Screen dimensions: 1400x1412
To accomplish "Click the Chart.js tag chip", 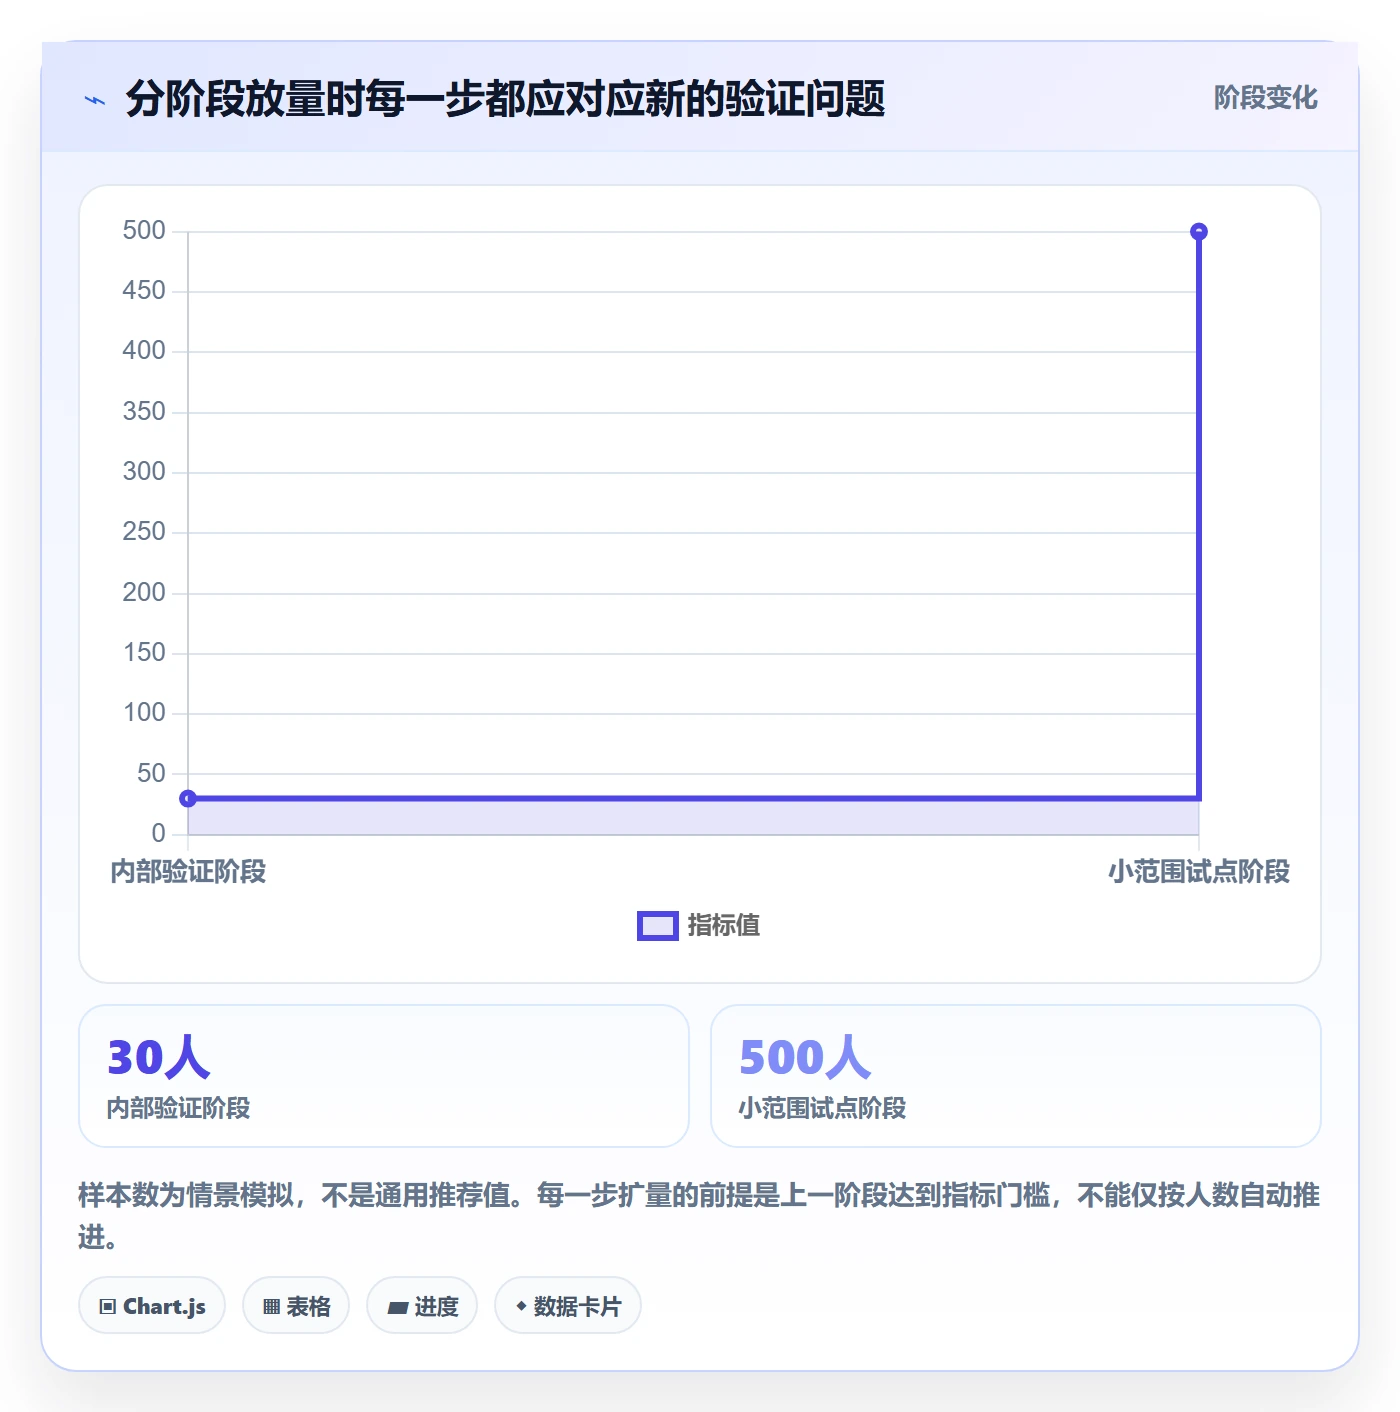I will point(152,1305).
